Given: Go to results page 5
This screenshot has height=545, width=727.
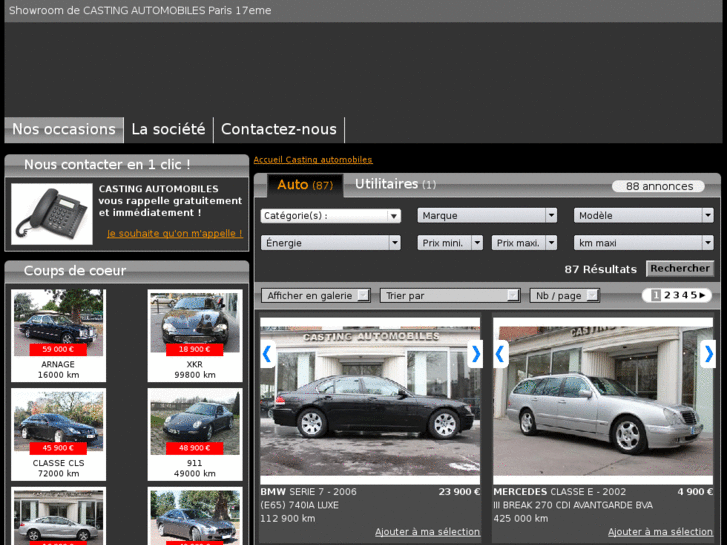Looking at the screenshot, I should (x=694, y=295).
